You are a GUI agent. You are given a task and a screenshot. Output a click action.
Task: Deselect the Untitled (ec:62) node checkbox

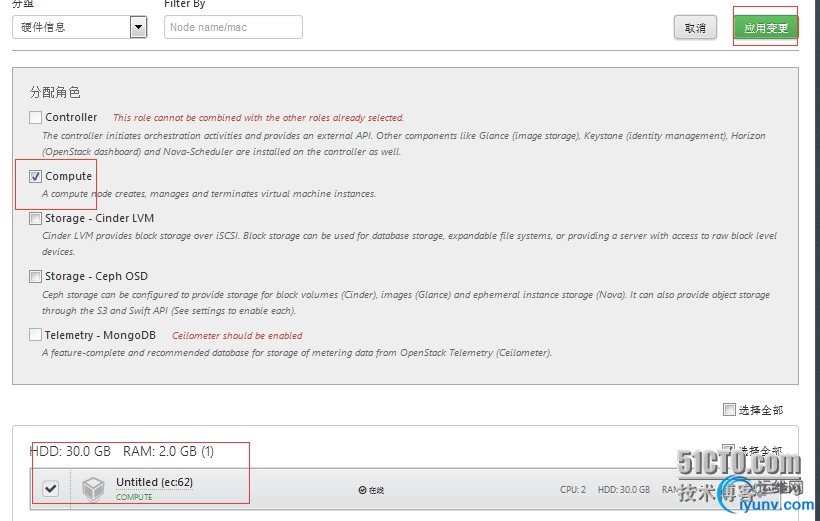coord(51,489)
